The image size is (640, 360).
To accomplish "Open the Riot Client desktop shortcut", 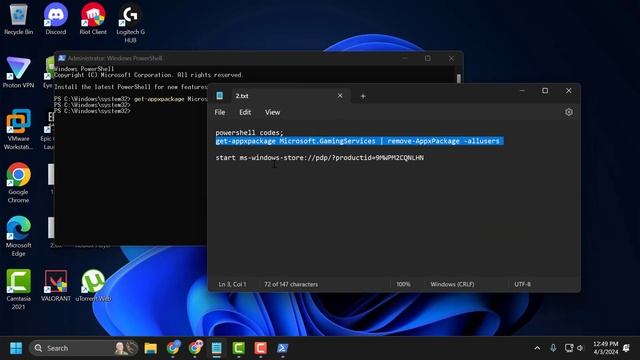I will (x=93, y=19).
